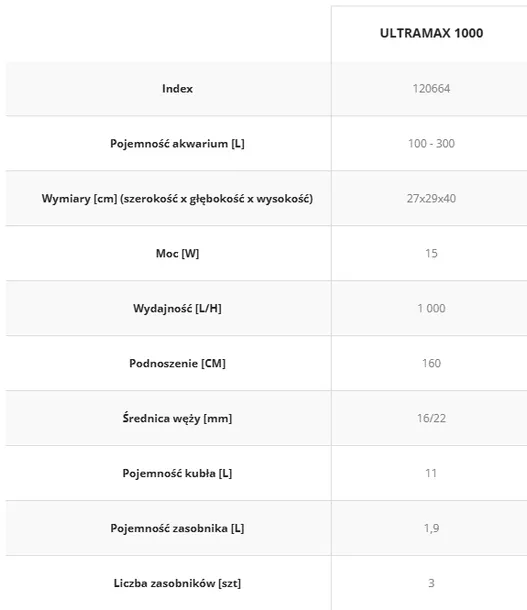Select the Wydajność [L/H] label

click(177, 309)
